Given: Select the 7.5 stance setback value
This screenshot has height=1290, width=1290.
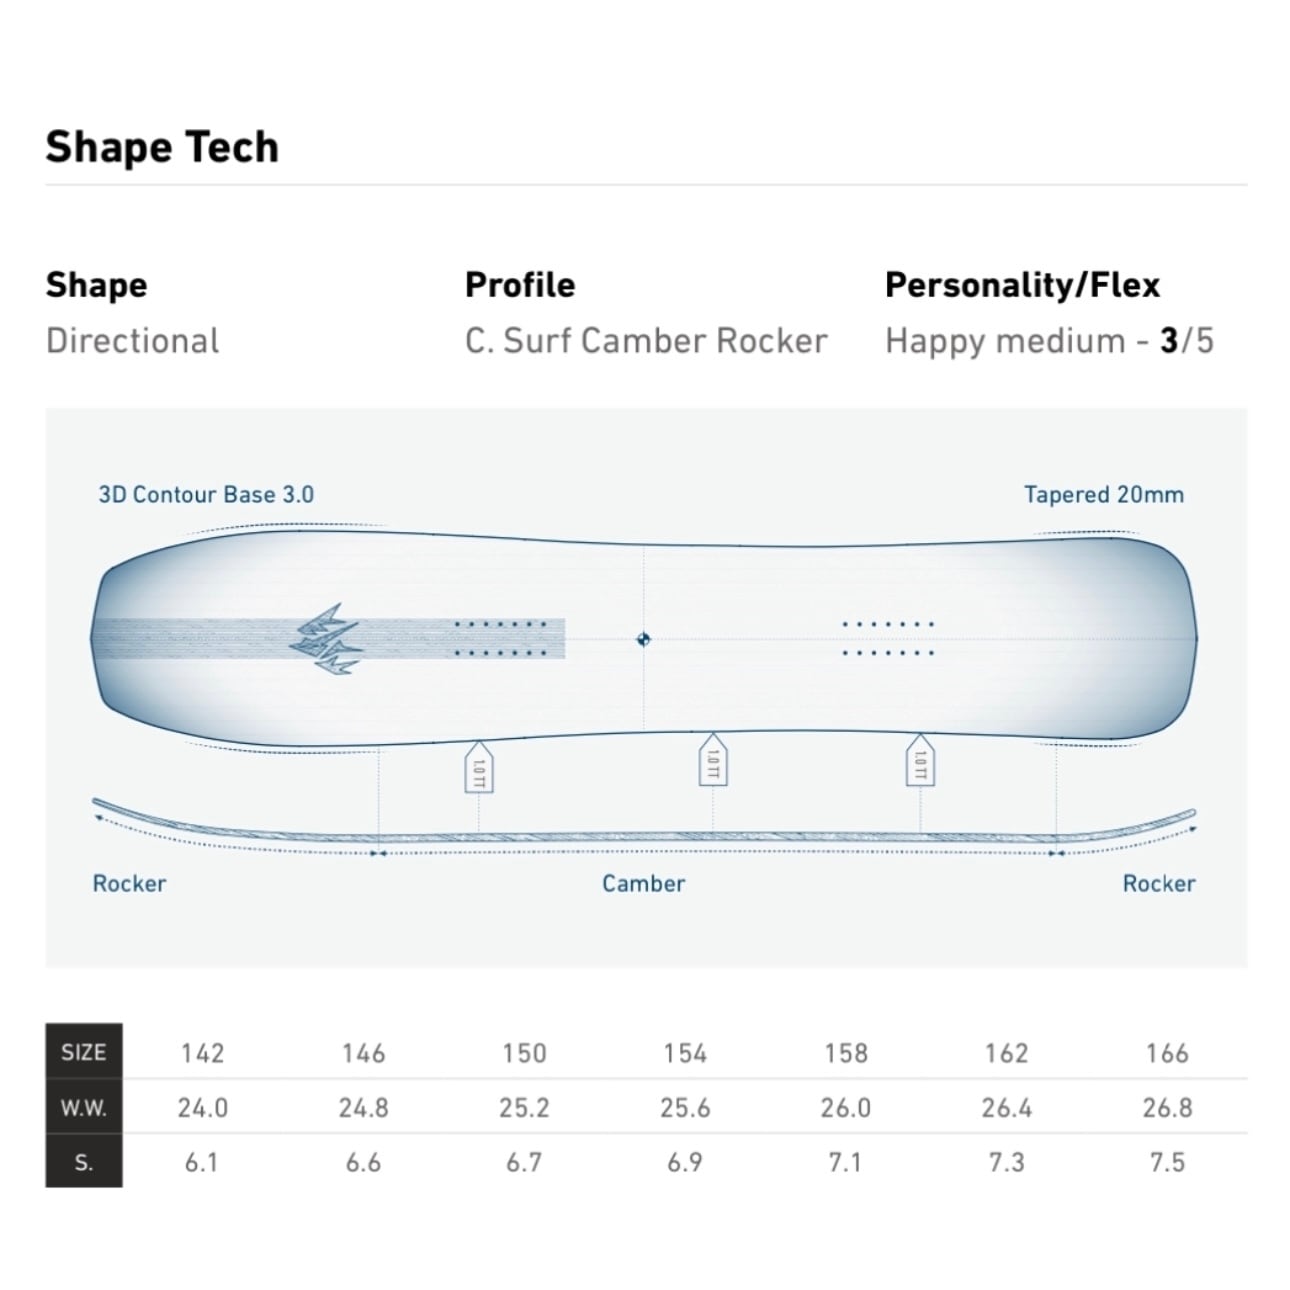Looking at the screenshot, I should pos(1167,1162).
